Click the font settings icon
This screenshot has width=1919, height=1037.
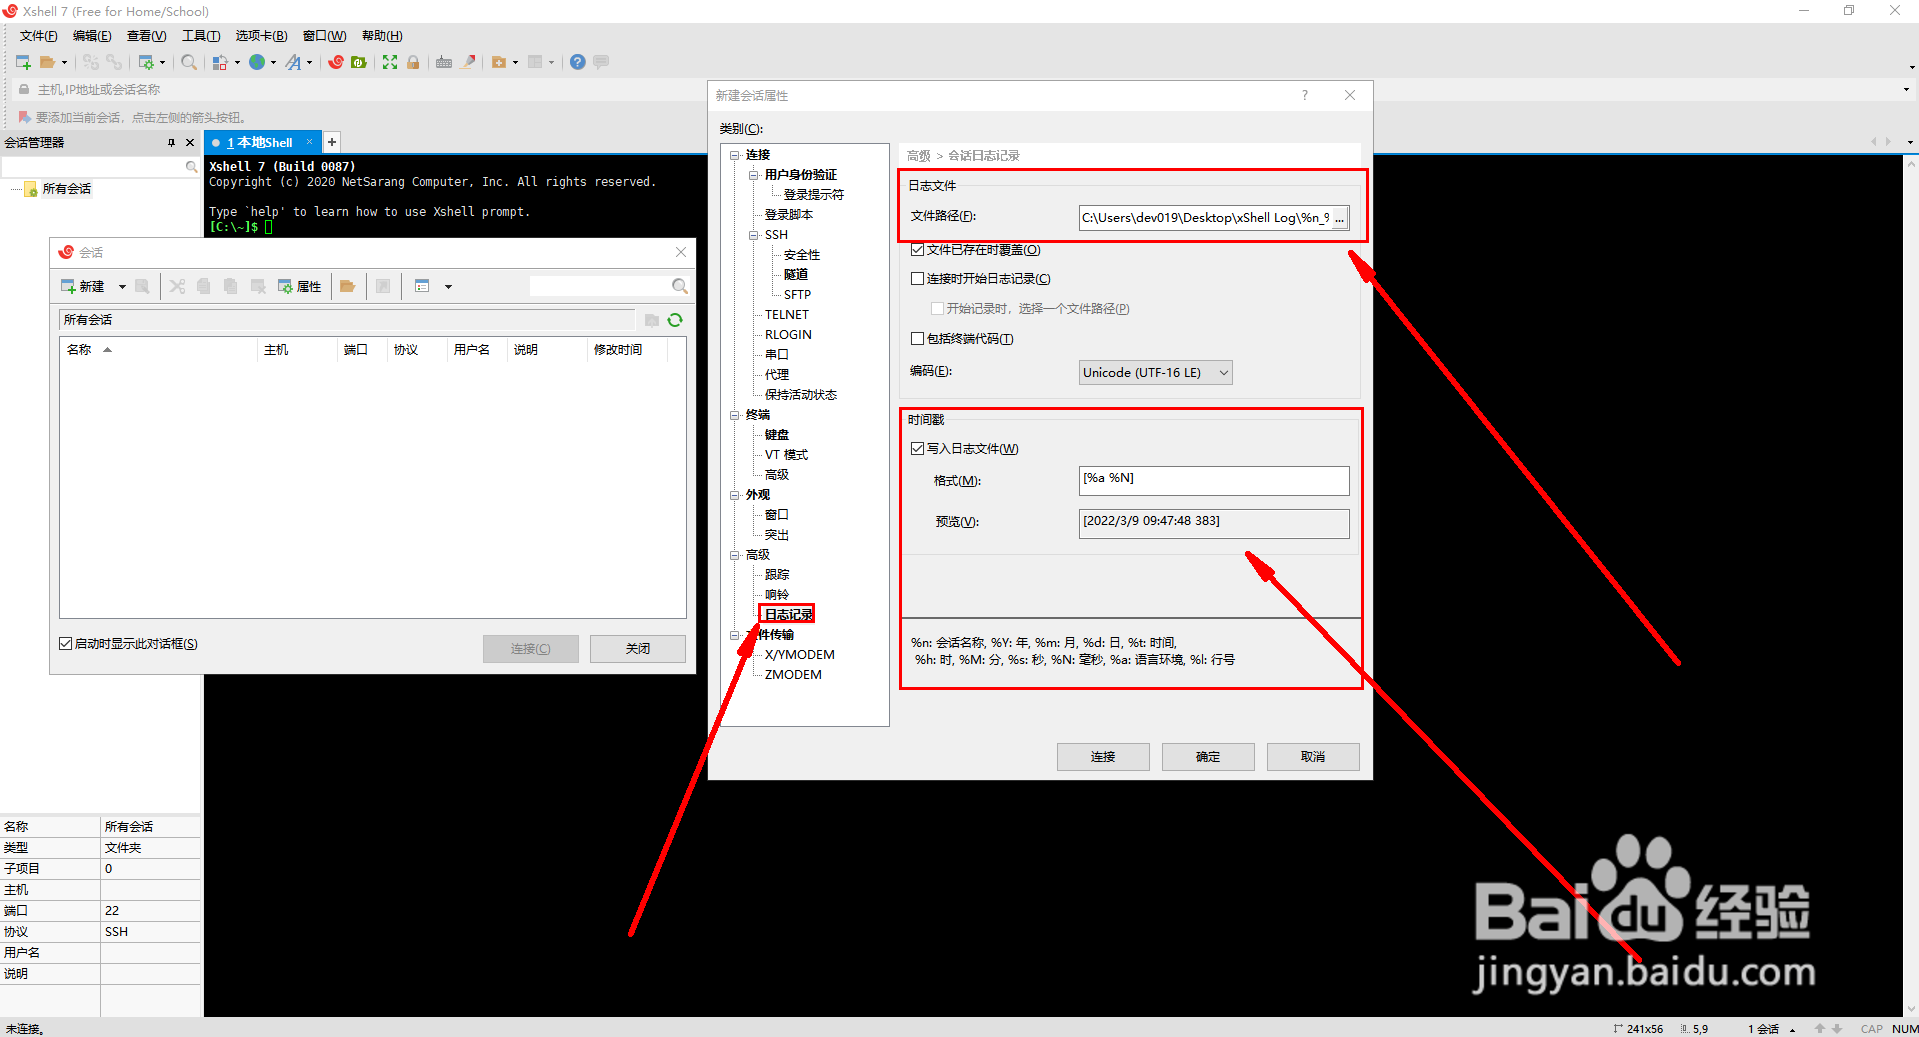pyautogui.click(x=293, y=62)
